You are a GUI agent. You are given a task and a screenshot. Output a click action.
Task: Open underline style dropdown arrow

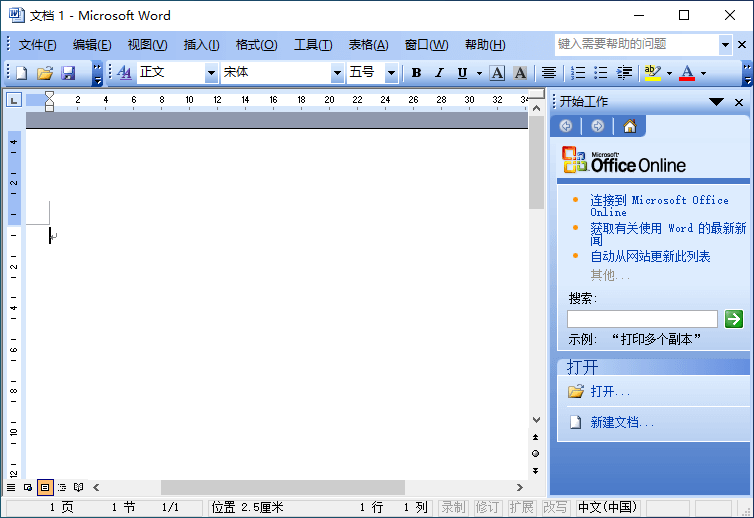tap(479, 73)
